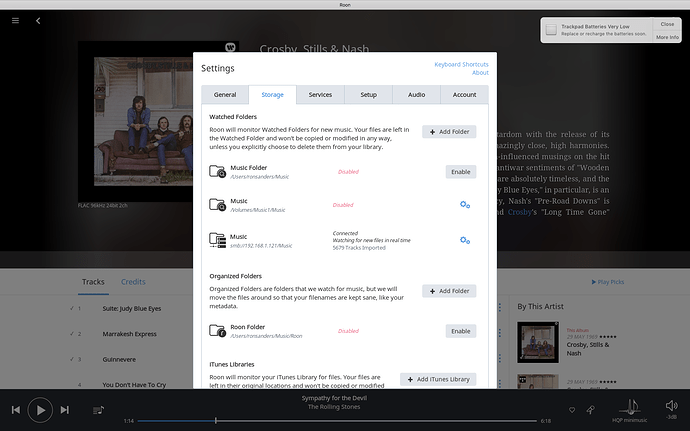The width and height of the screenshot is (690, 431).
Task: Switch to the General settings tab
Action: (225, 95)
